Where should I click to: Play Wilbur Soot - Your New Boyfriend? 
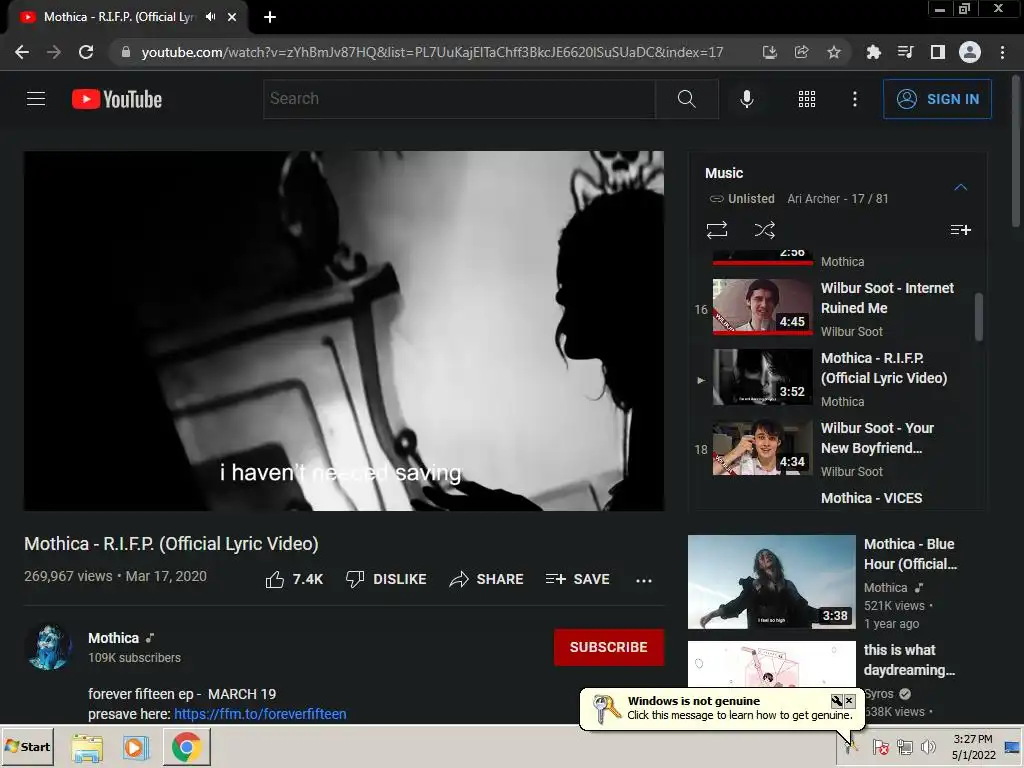(833, 449)
